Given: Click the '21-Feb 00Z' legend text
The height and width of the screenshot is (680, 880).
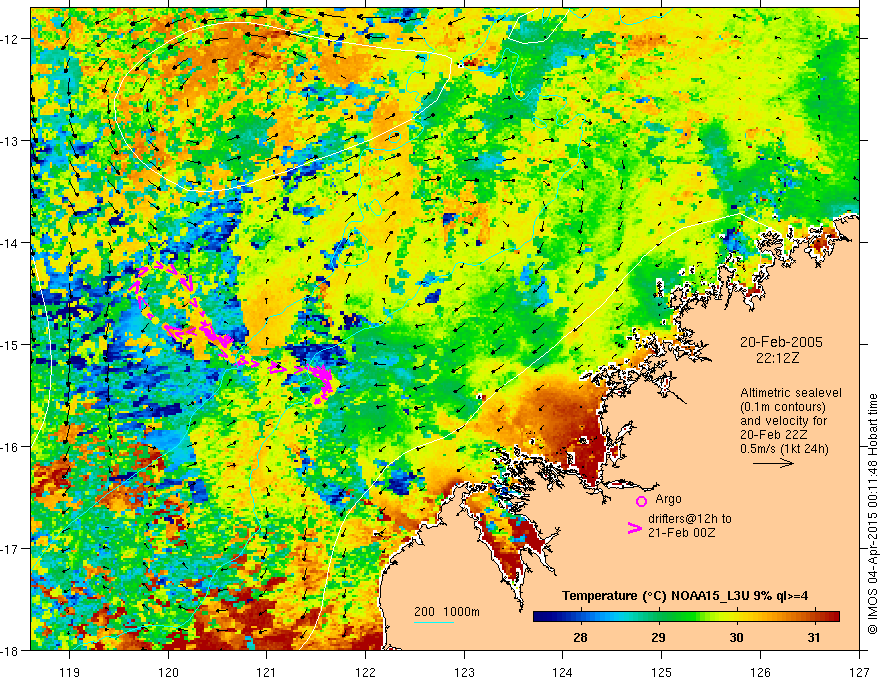Looking at the screenshot, I should pos(682,533).
